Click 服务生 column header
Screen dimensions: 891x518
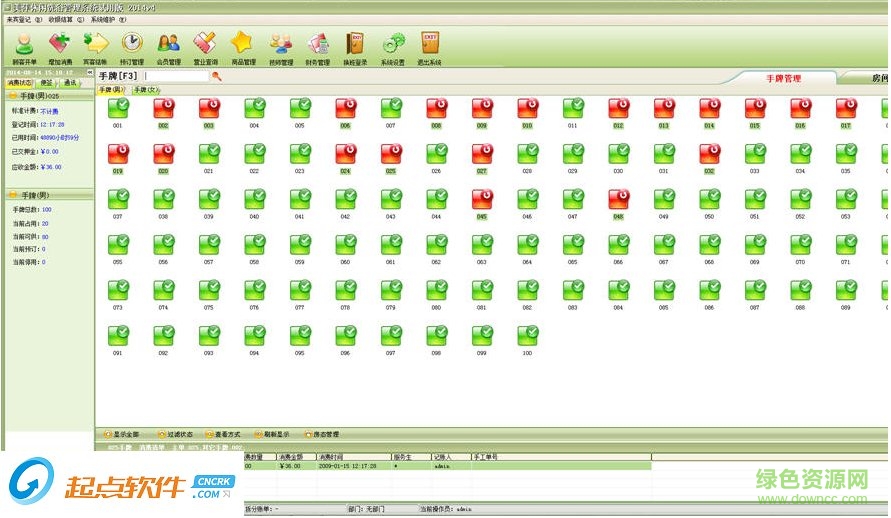411,457
